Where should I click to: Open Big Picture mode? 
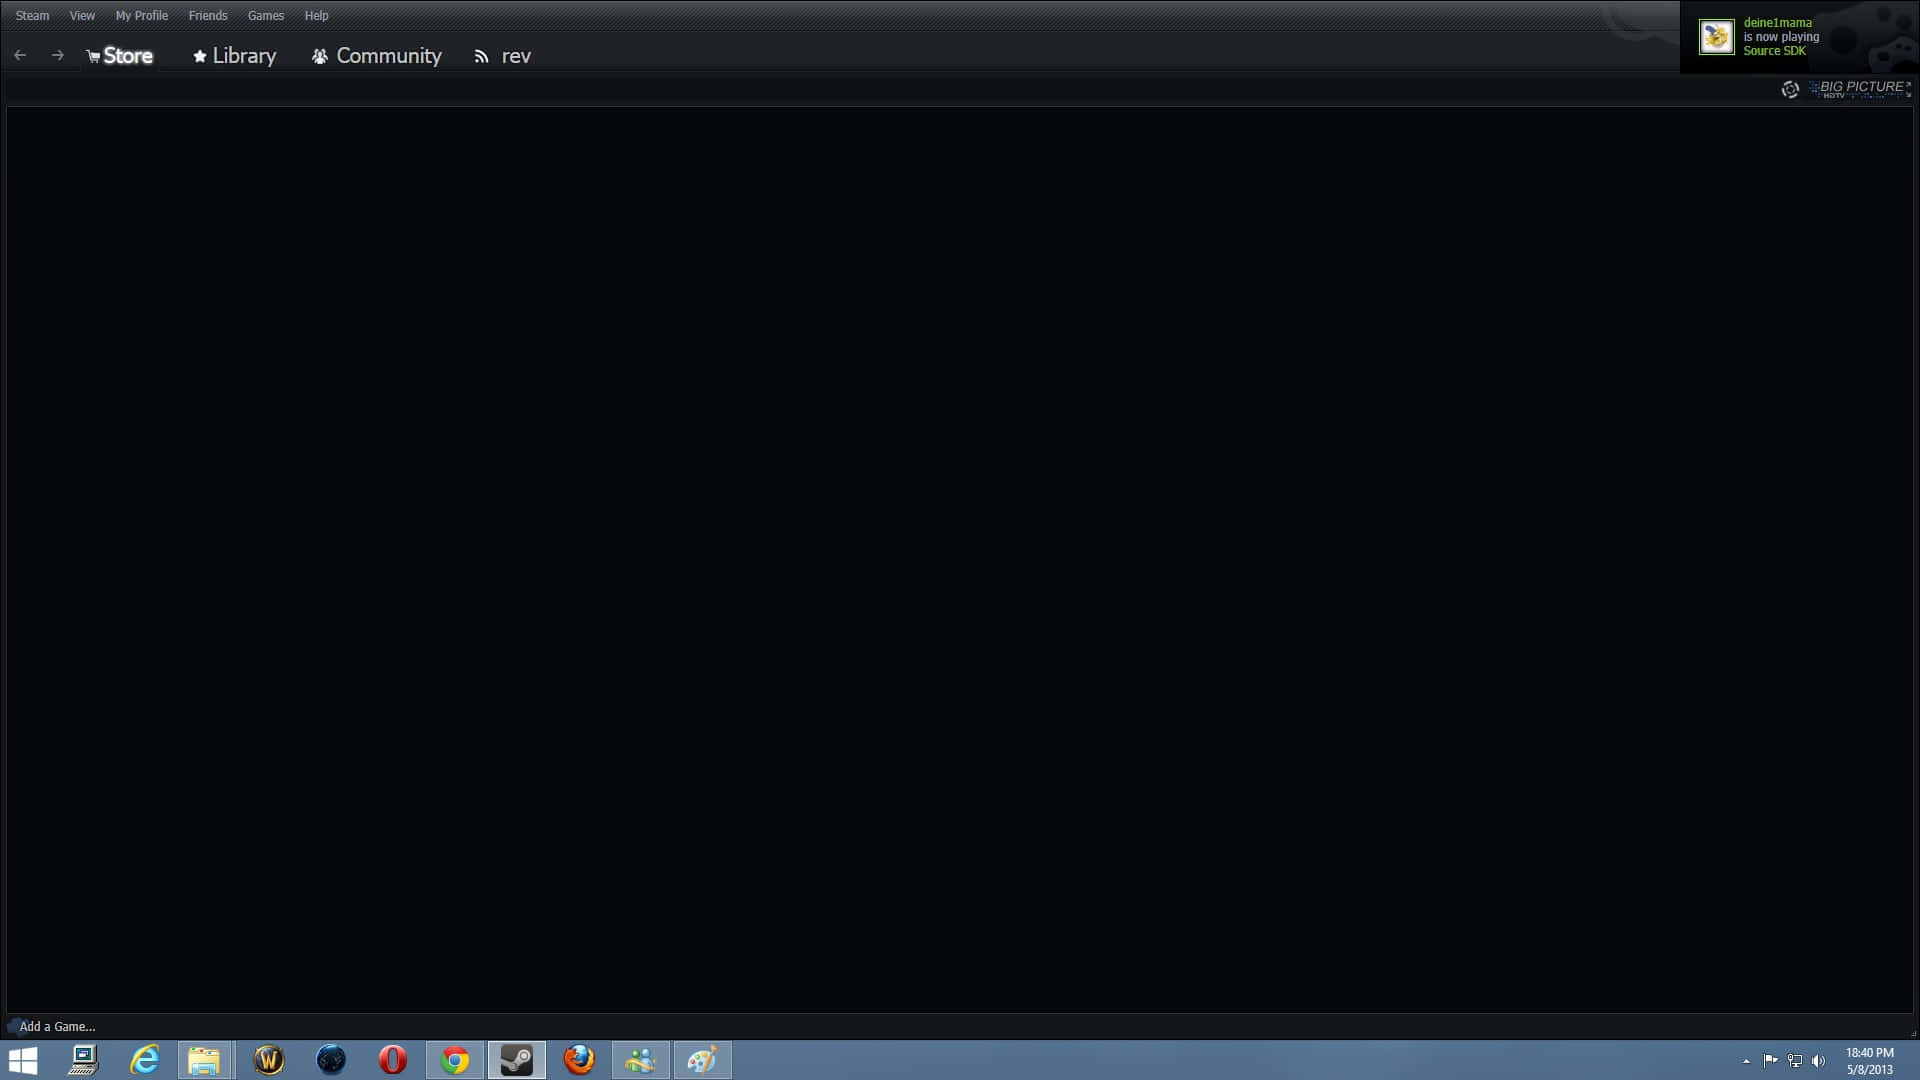point(1846,88)
